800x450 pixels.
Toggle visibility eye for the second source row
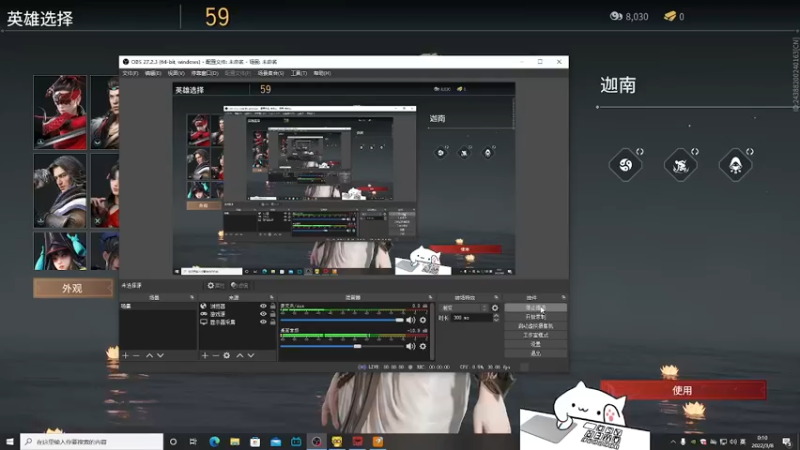[x=263, y=314]
